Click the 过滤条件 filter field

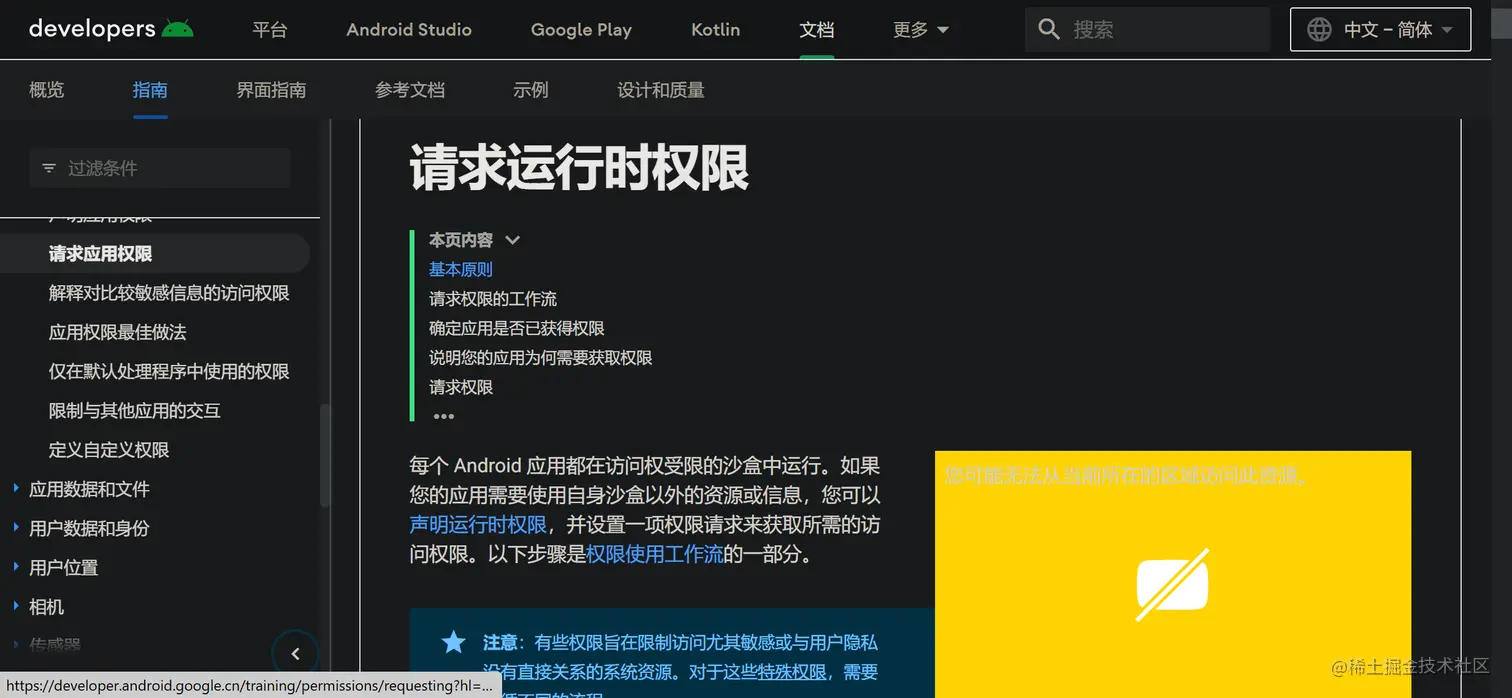click(160, 168)
